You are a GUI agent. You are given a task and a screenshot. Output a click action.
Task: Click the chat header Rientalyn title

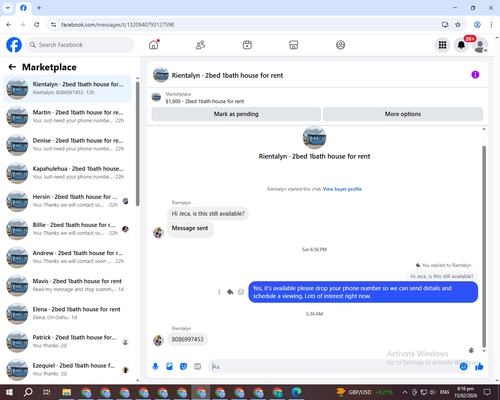pyautogui.click(x=227, y=75)
